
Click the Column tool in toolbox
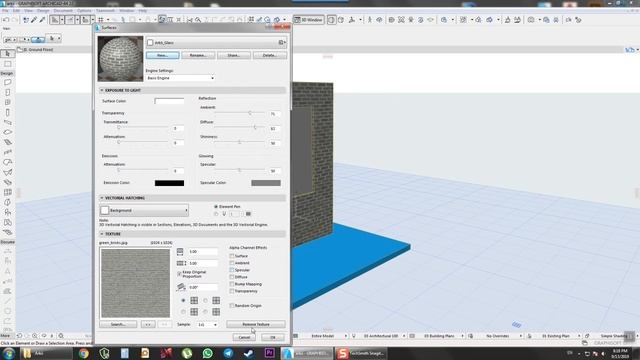point(7,112)
